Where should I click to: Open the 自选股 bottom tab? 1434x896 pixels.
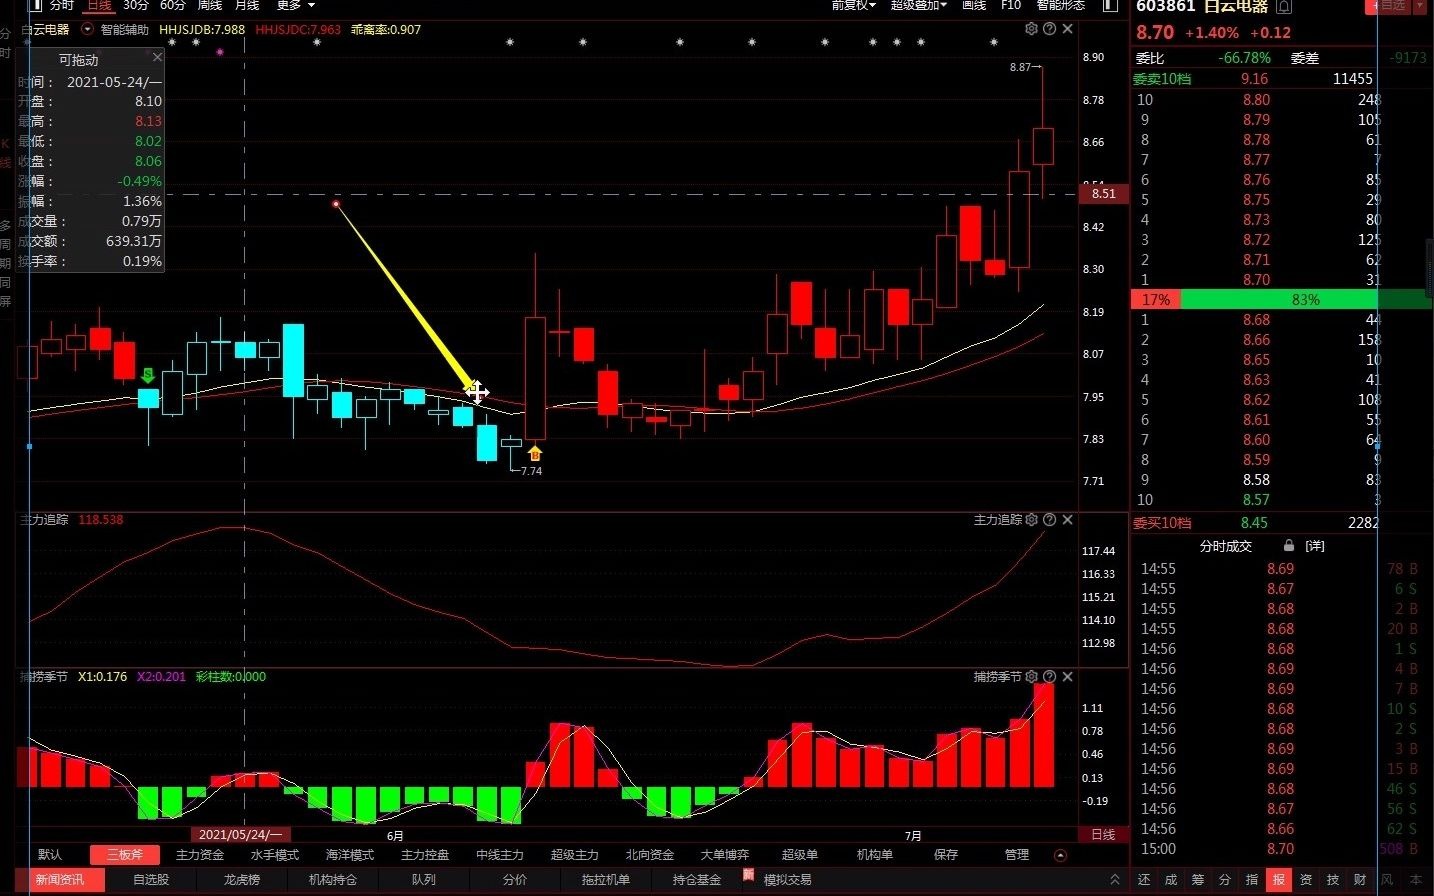point(151,880)
